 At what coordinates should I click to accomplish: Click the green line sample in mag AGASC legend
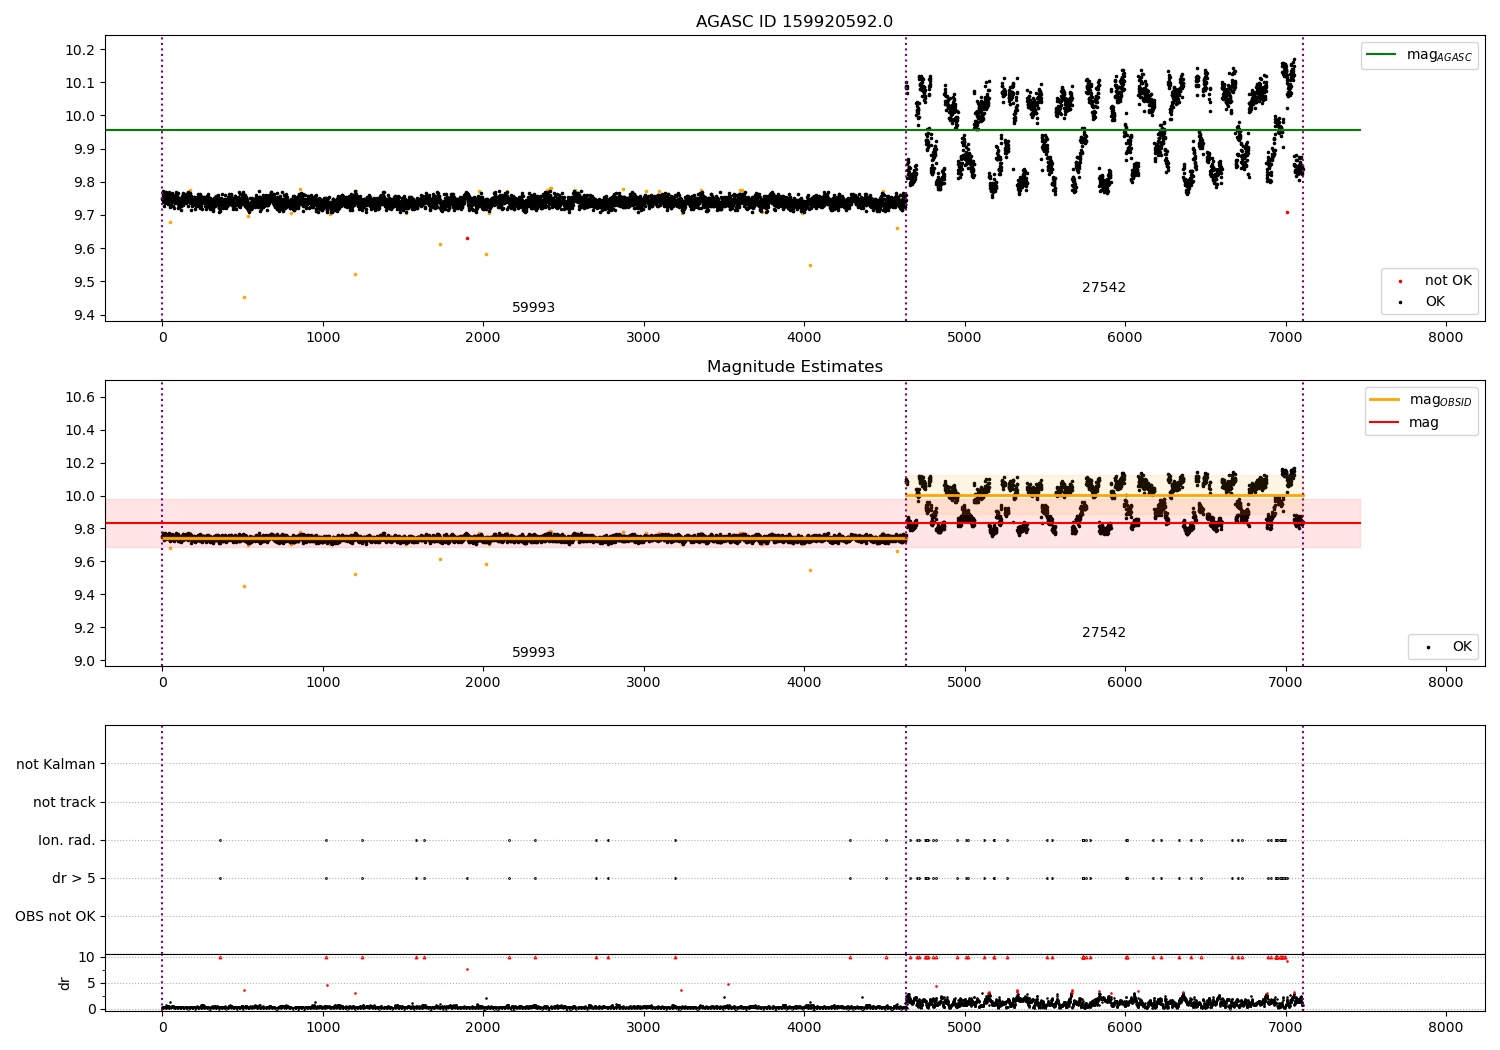1381,55
